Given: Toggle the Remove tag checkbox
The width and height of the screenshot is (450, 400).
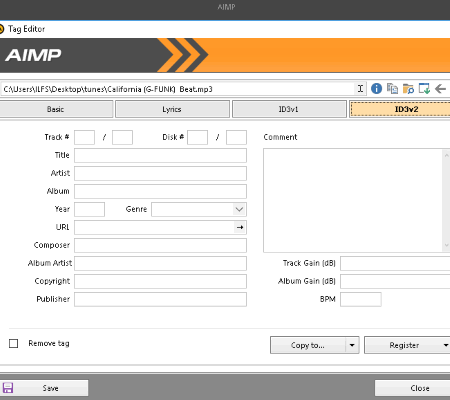Looking at the screenshot, I should pyautogui.click(x=13, y=343).
